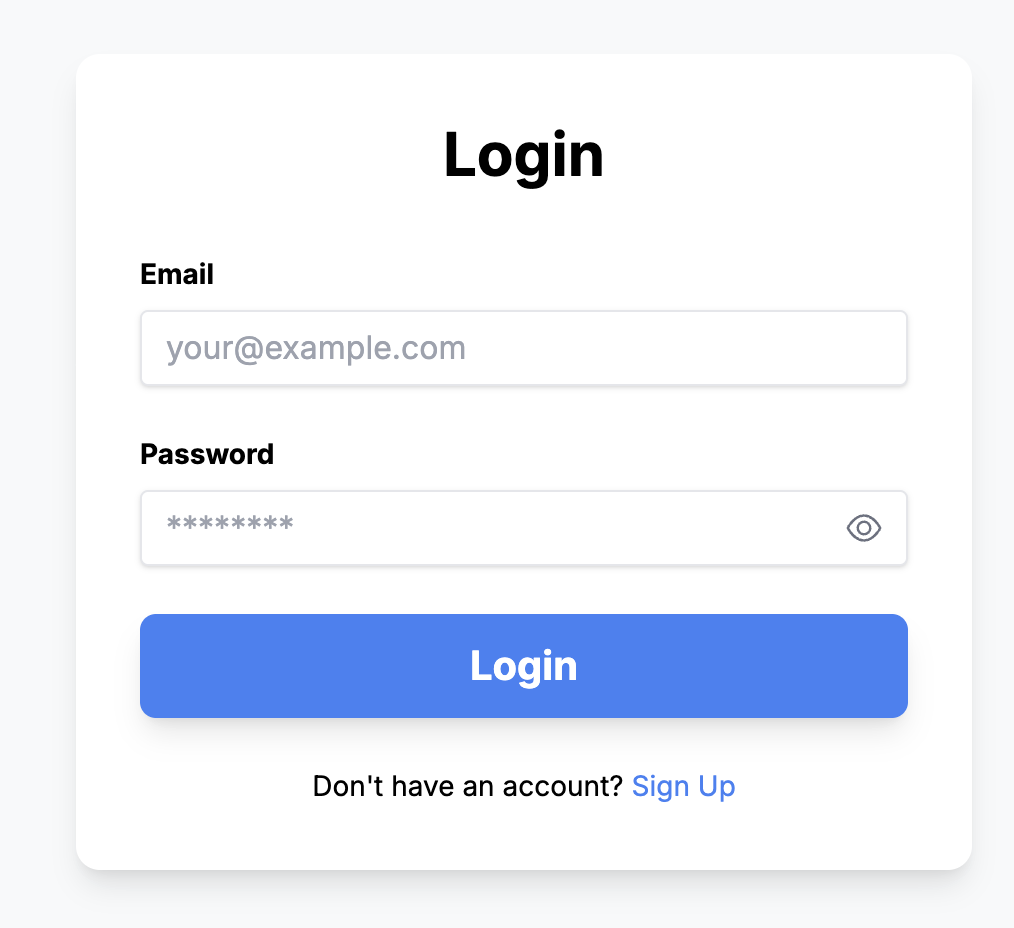Open the Sign Up link
The height and width of the screenshot is (928, 1014).
tap(683, 786)
